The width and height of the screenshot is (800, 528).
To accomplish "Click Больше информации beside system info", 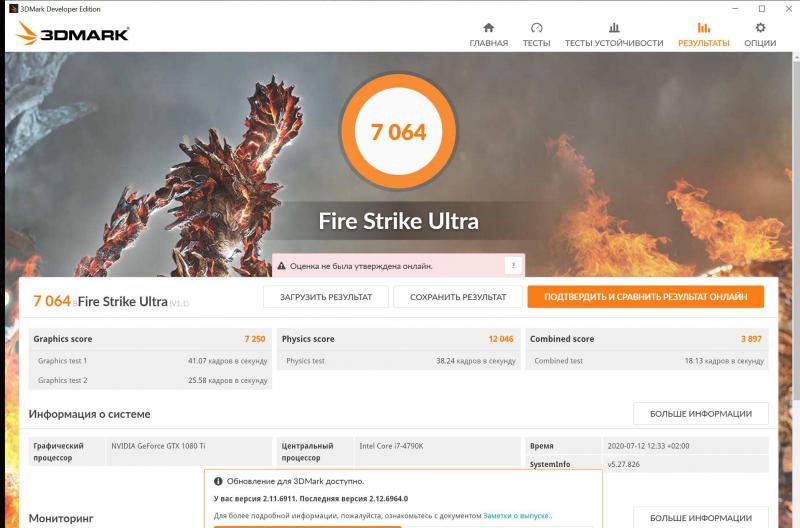I will point(700,414).
